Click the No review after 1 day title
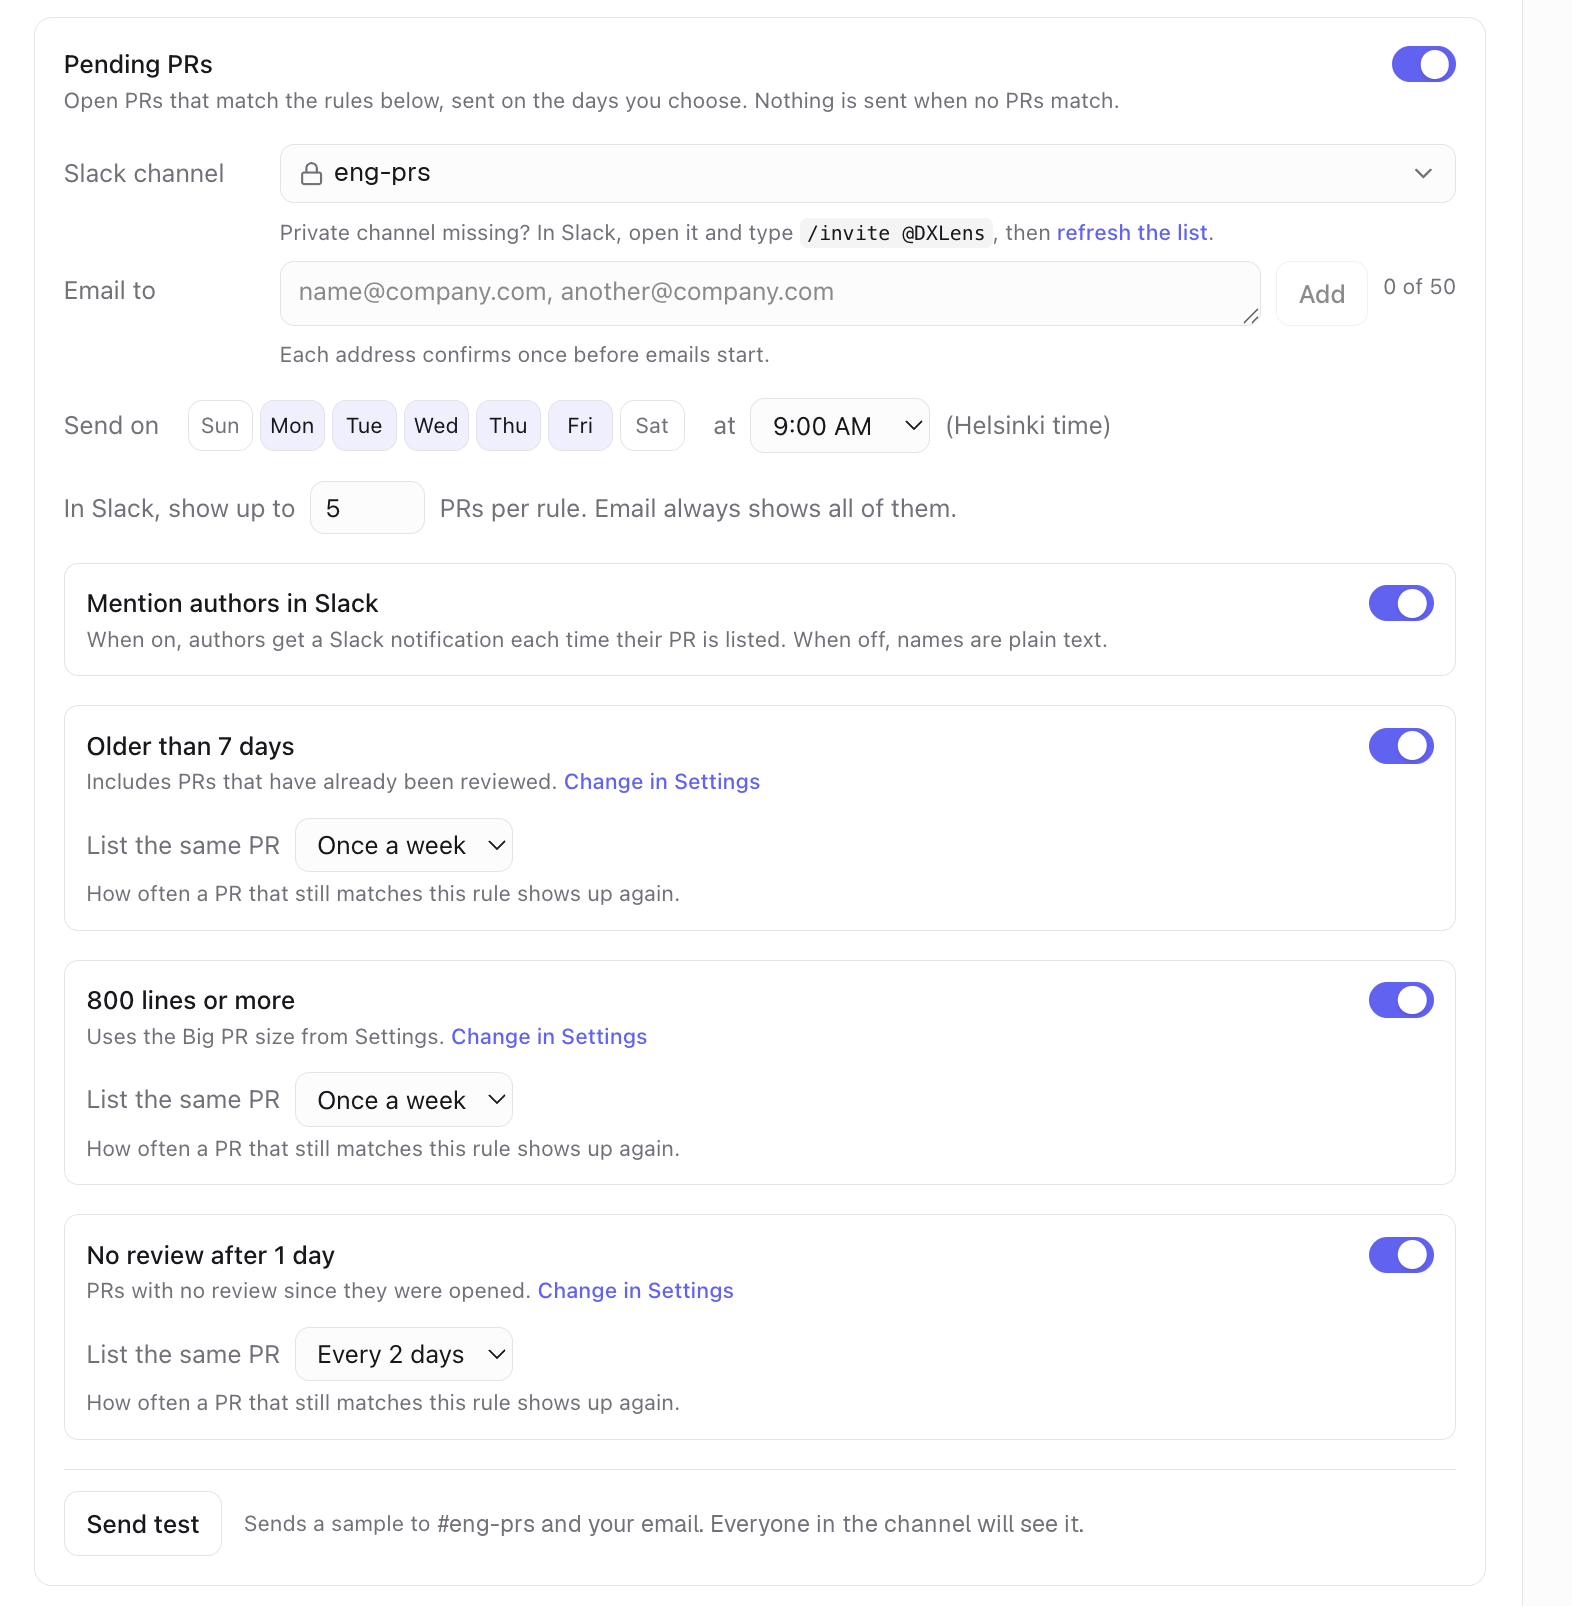 click(x=210, y=1255)
